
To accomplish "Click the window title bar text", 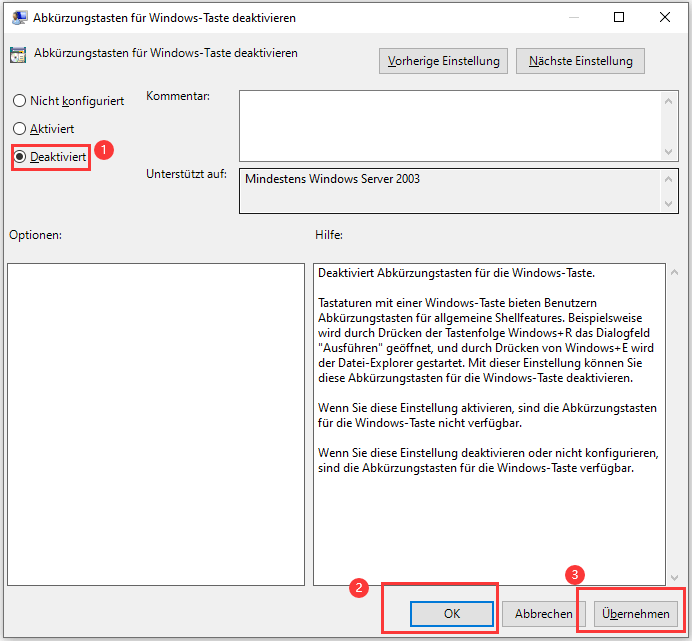I will 164,18.
